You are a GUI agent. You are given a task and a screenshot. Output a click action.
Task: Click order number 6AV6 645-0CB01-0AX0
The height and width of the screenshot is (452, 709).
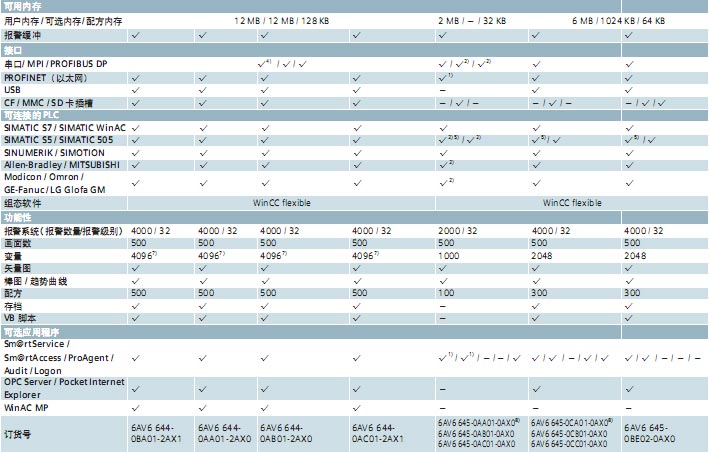tap(569, 433)
